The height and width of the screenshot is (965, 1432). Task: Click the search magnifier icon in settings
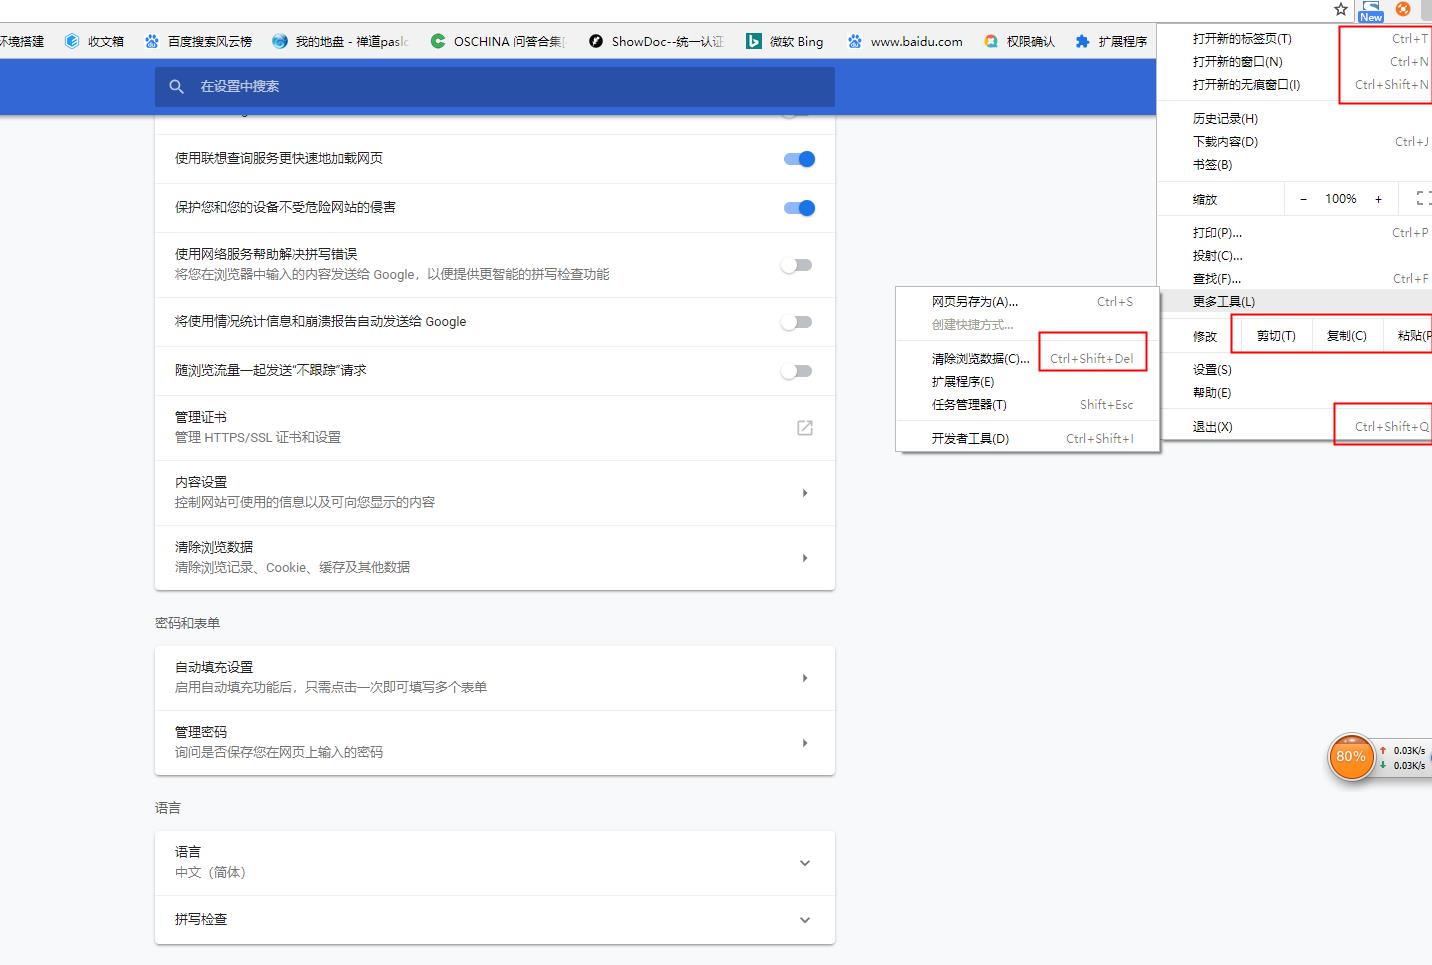177,87
